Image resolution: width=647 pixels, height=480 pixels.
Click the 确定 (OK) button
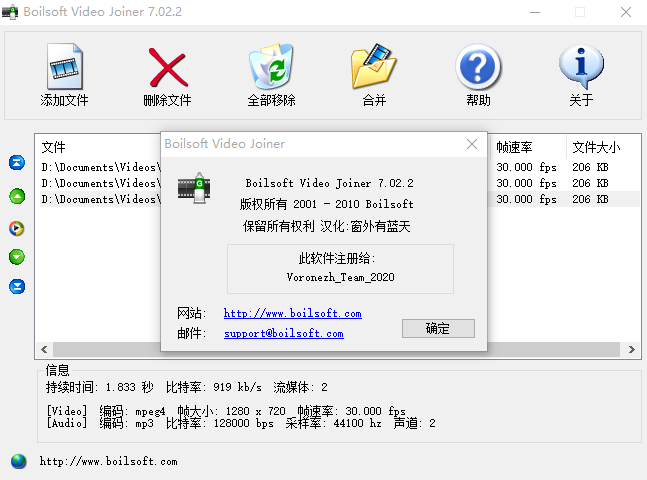pos(438,329)
